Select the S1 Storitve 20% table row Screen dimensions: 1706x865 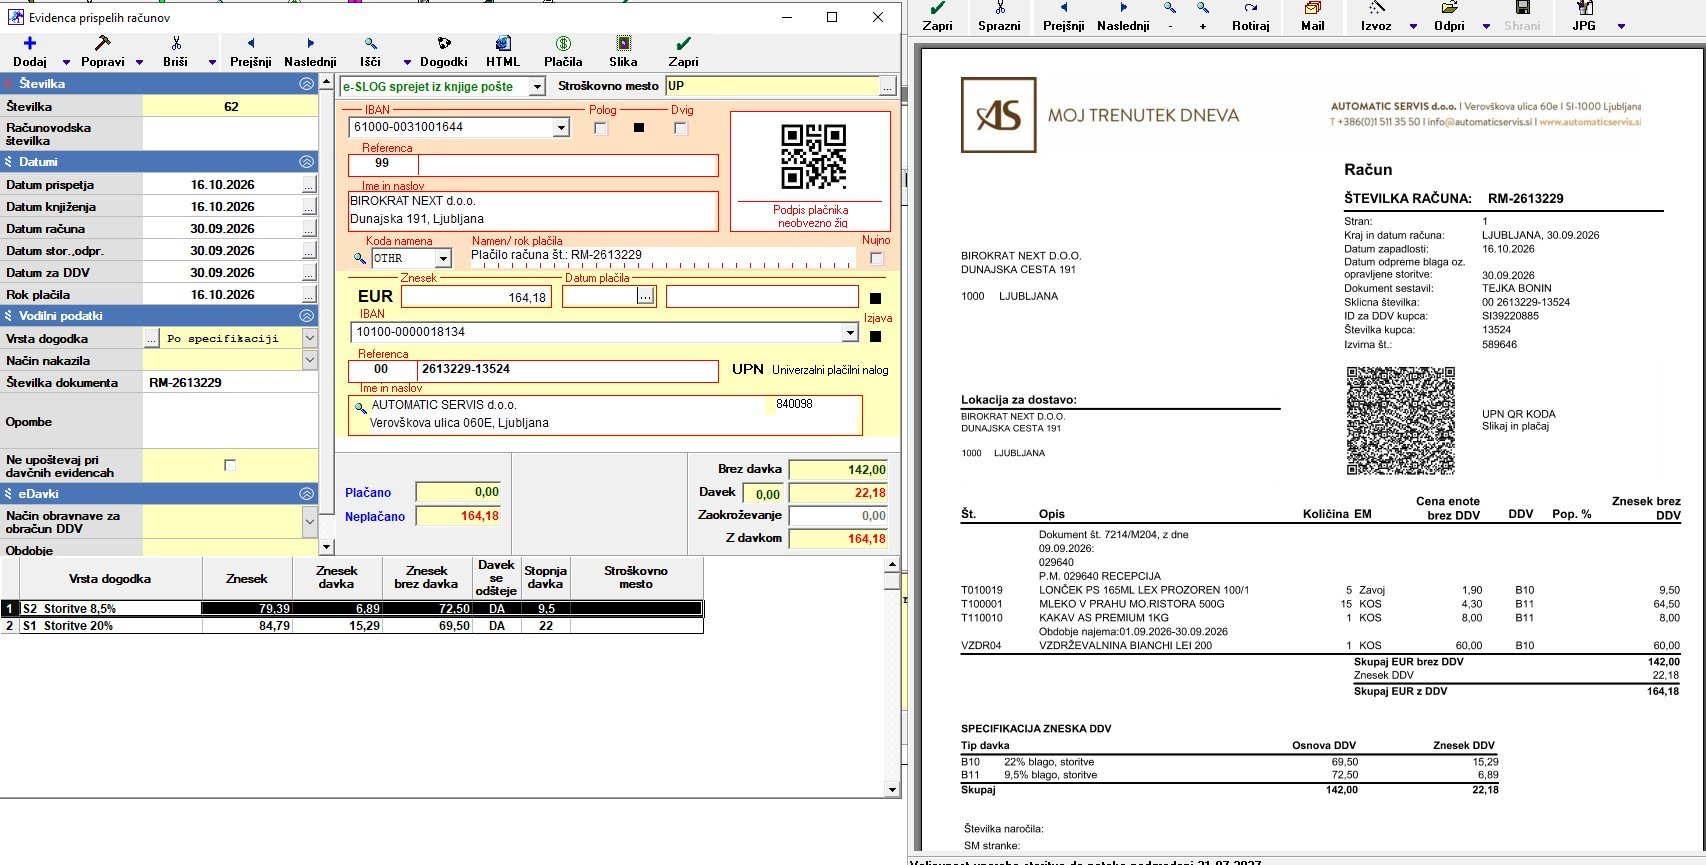[x=352, y=626]
